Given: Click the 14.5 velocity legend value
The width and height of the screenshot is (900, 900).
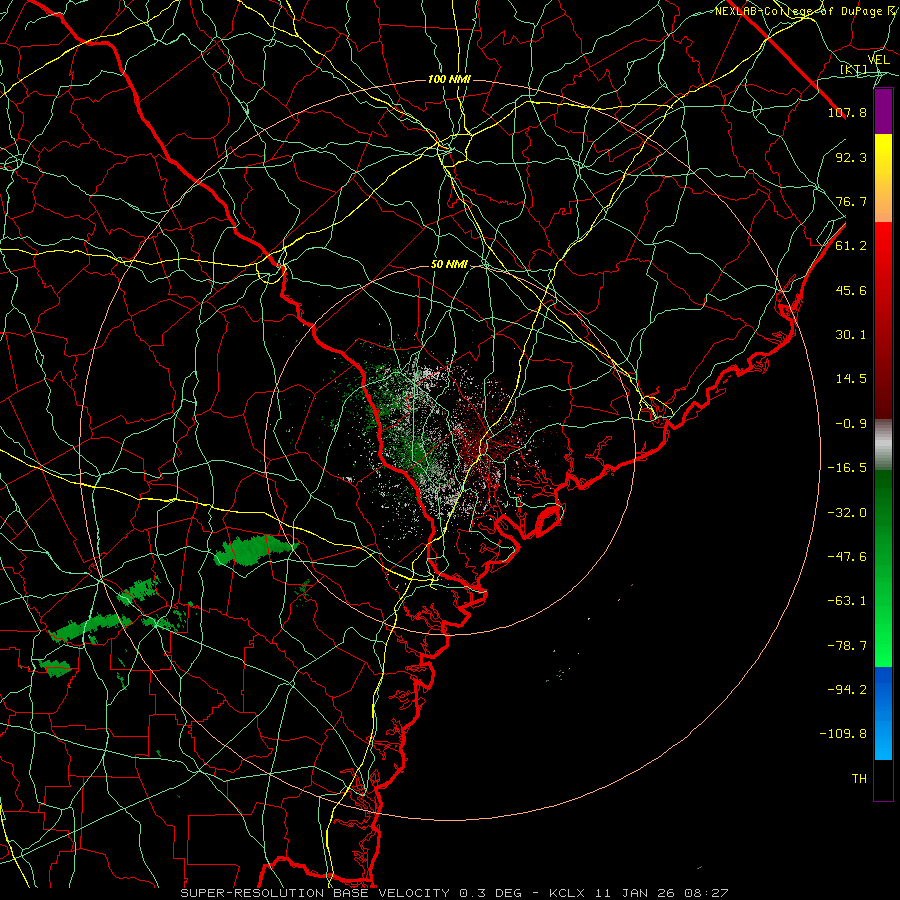Looking at the screenshot, I should tap(851, 379).
